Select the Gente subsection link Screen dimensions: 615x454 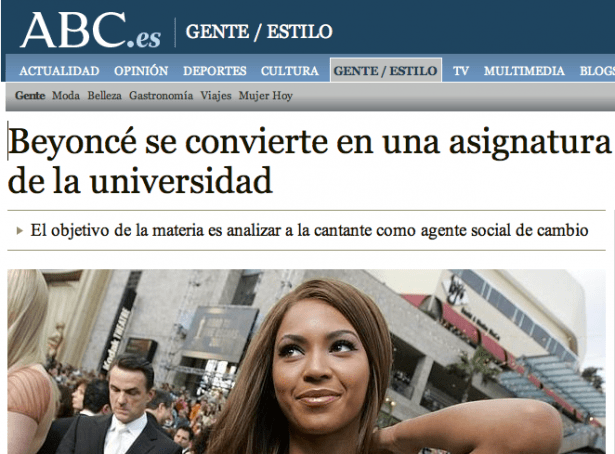(30, 96)
